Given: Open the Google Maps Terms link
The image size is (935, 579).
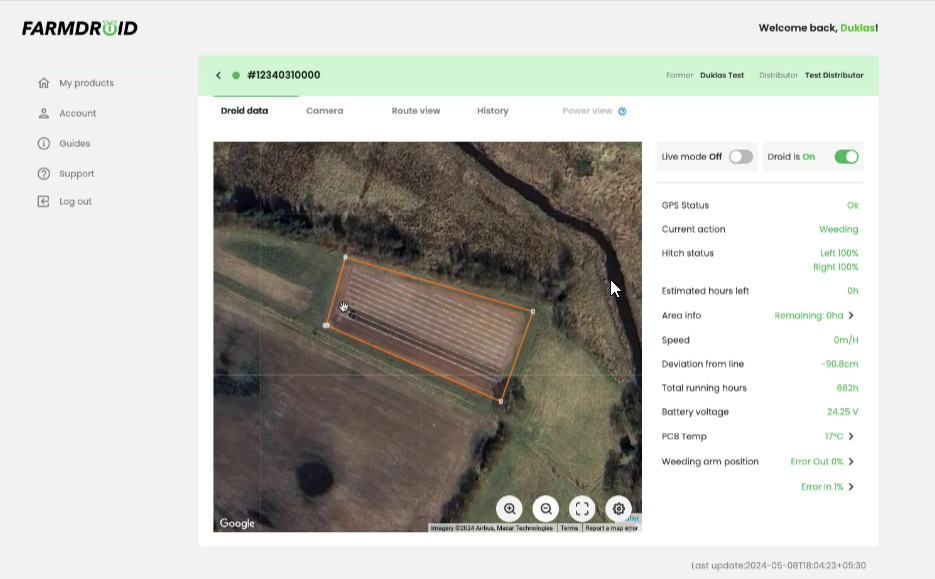Looking at the screenshot, I should click(569, 527).
